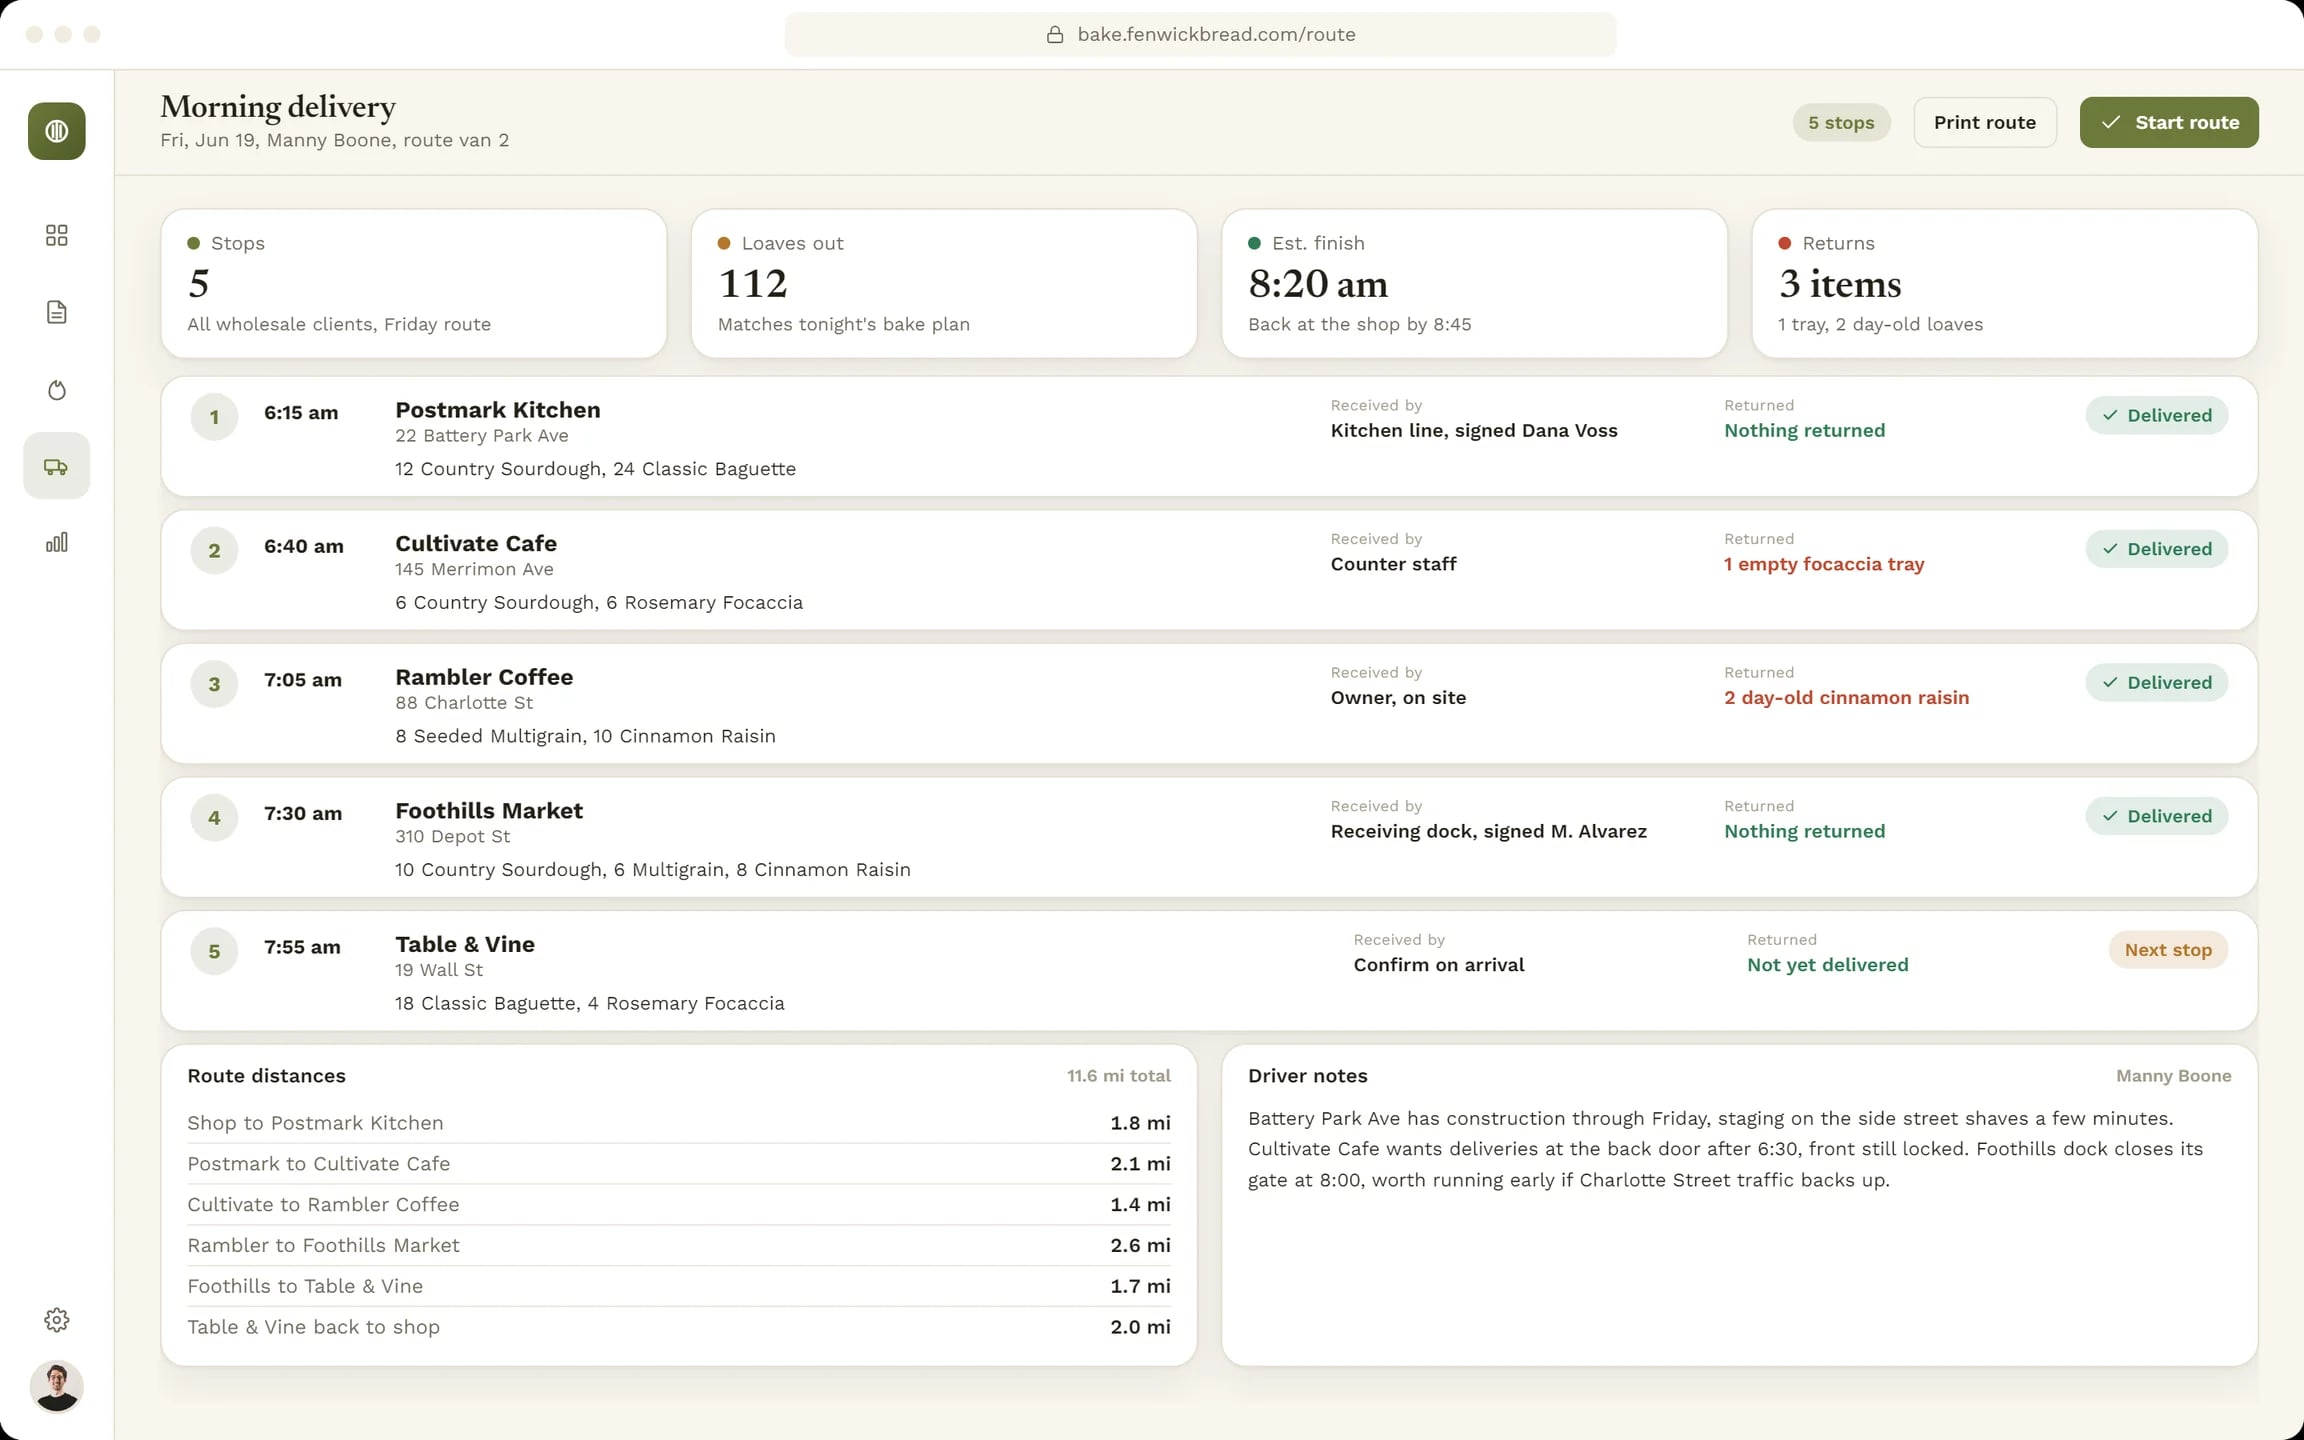Image resolution: width=2304 pixels, height=1440 pixels.
Task: Click the Next stop badge for Table & Vine
Action: (x=2168, y=950)
